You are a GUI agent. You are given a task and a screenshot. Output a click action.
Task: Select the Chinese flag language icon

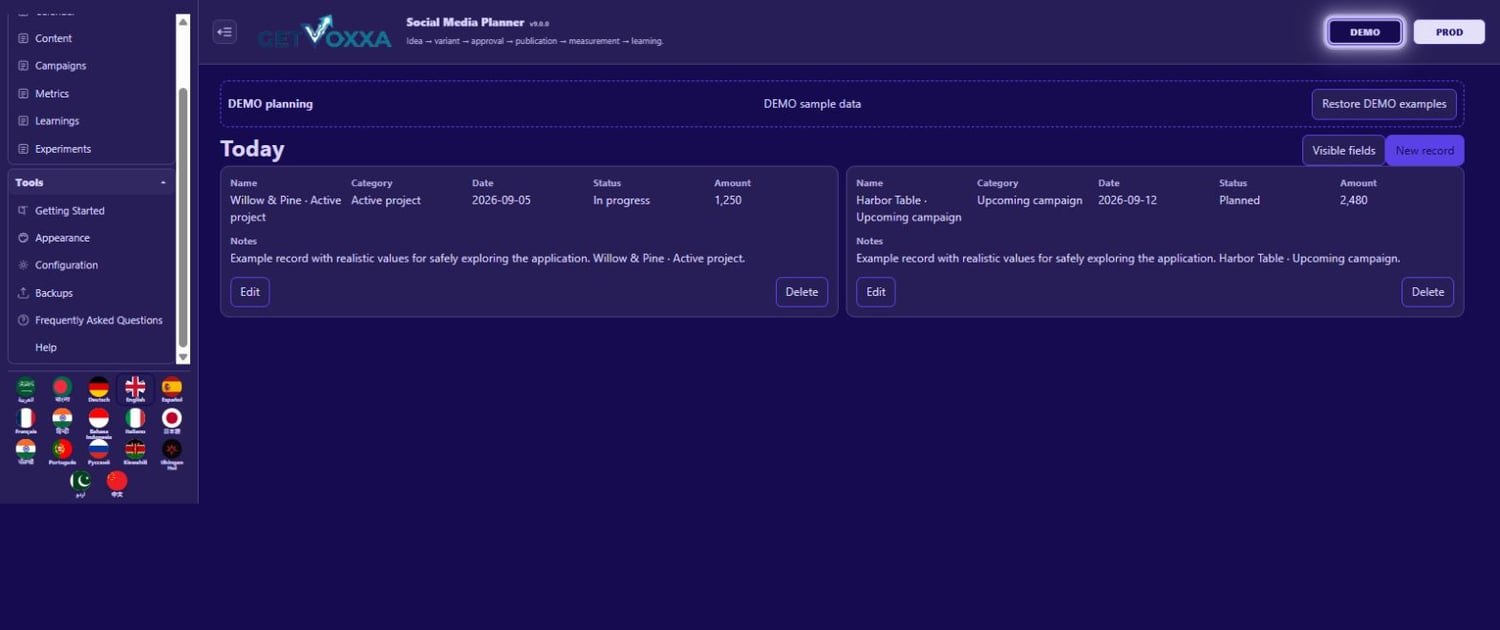click(117, 484)
